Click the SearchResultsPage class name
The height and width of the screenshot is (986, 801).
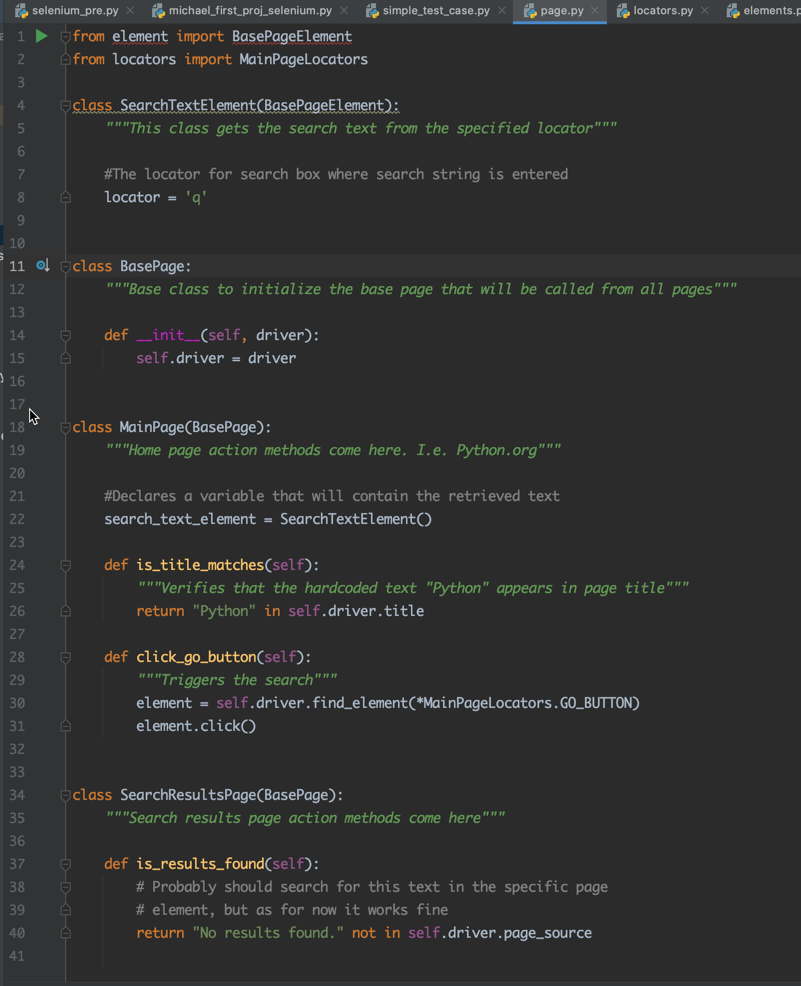coord(188,795)
